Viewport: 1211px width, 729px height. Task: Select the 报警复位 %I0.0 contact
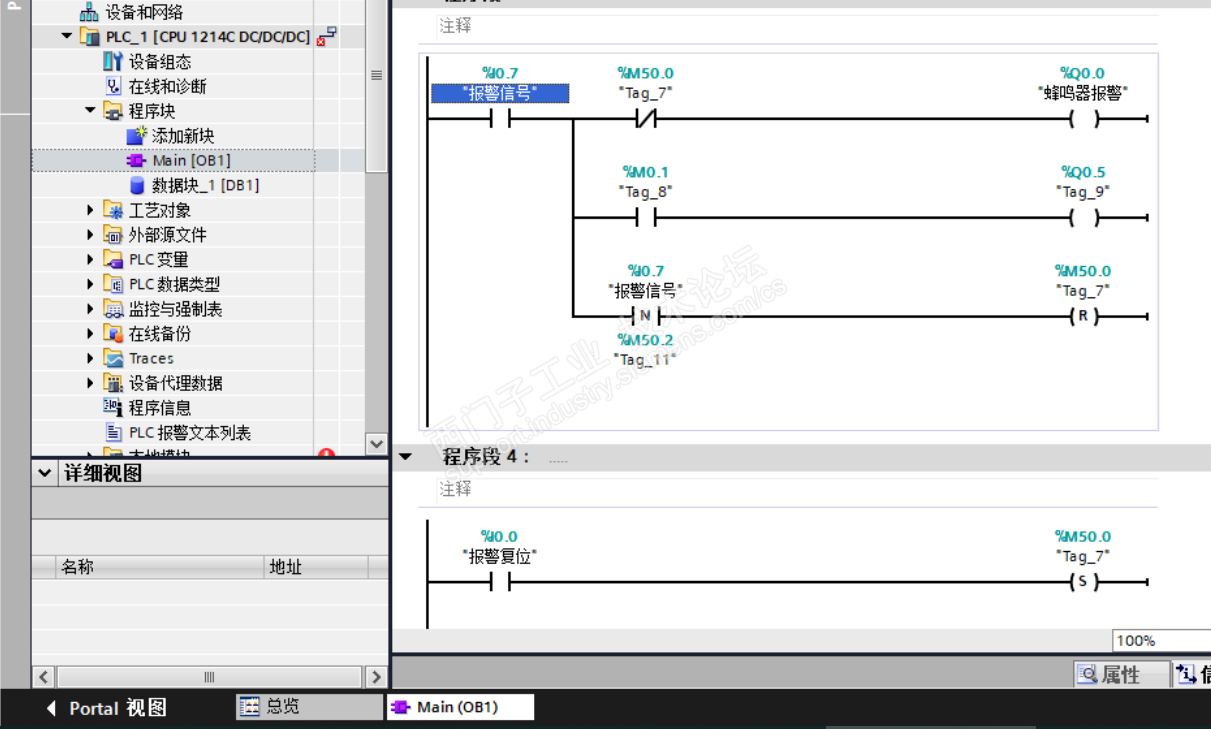500,582
